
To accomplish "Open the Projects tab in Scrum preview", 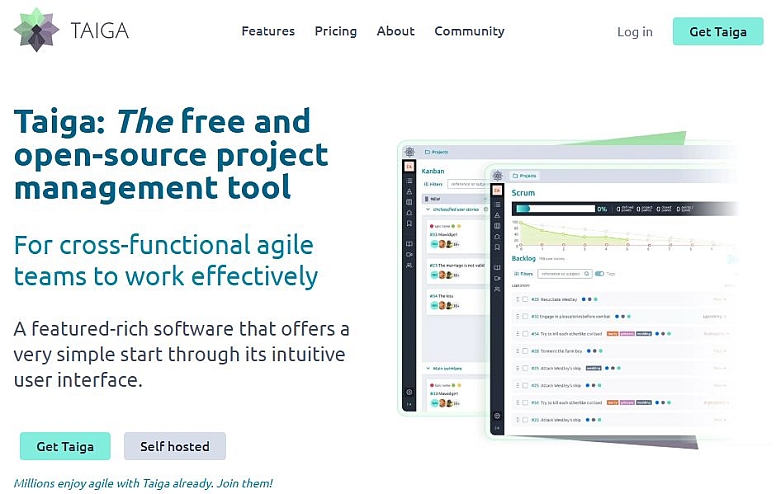I will click(x=524, y=176).
